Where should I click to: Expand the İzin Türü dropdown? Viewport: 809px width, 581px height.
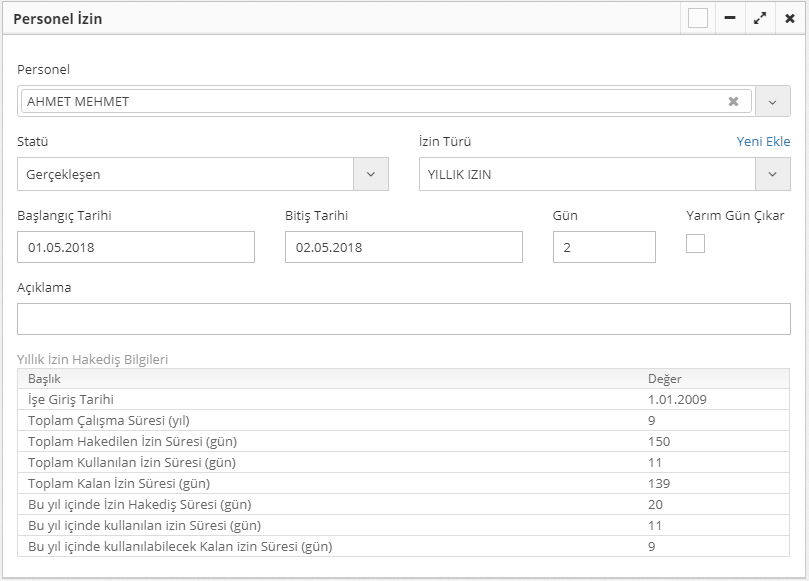tap(772, 174)
